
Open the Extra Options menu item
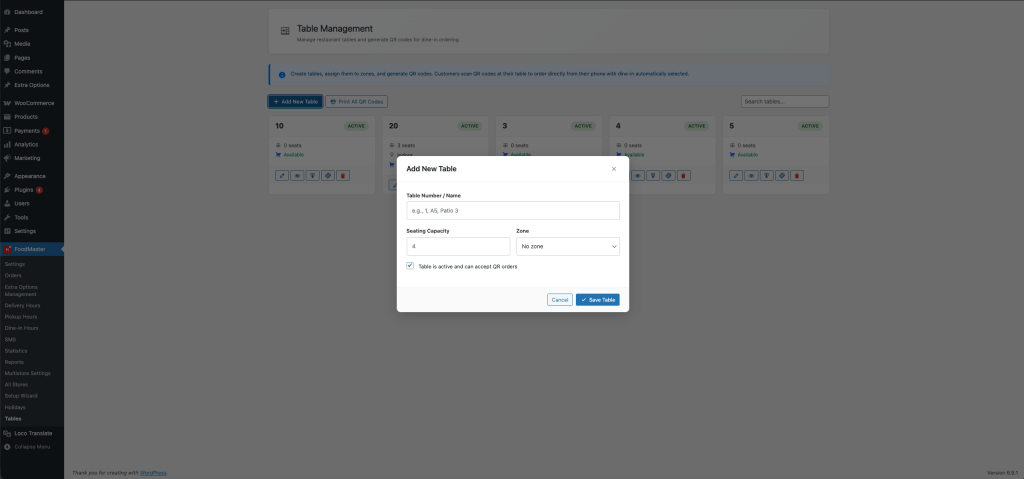(31, 85)
